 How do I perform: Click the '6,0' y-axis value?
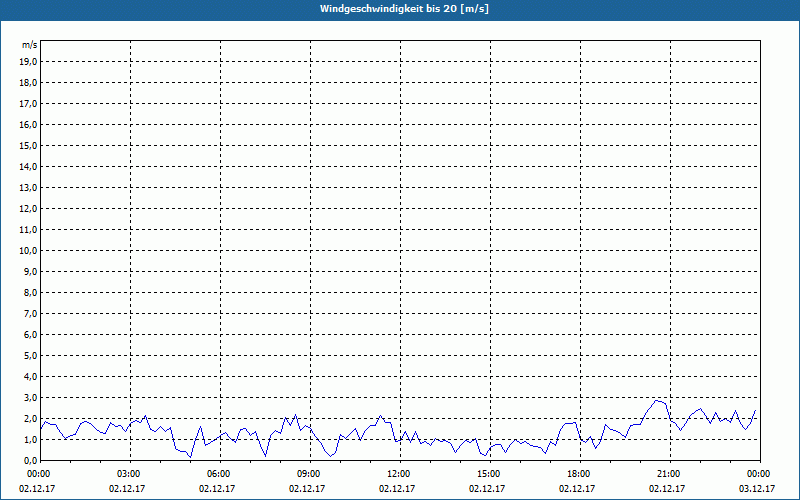(30, 335)
